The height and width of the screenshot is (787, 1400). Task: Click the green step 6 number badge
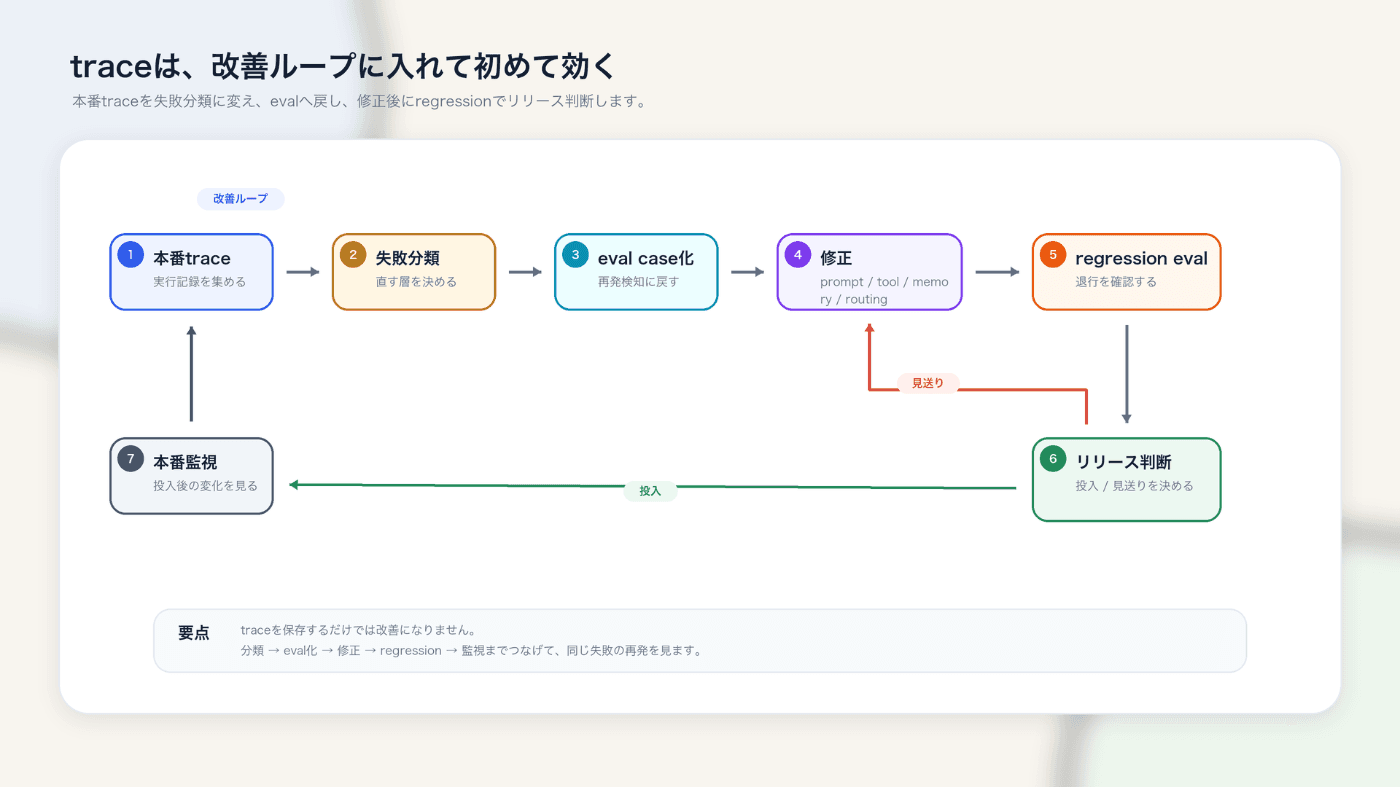point(1053,459)
